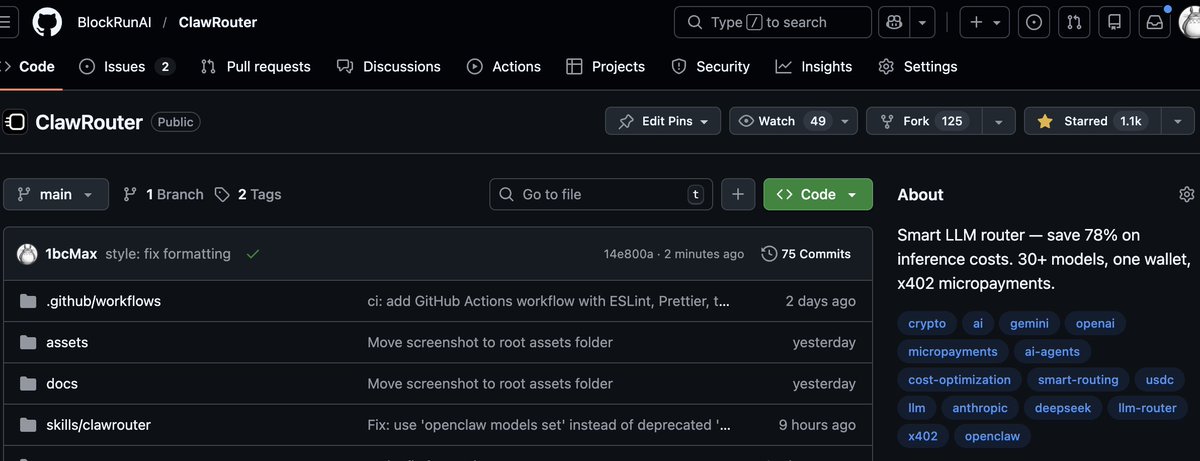The width and height of the screenshot is (1200, 461).
Task: Switch to the Settings tab
Action: [x=917, y=66]
